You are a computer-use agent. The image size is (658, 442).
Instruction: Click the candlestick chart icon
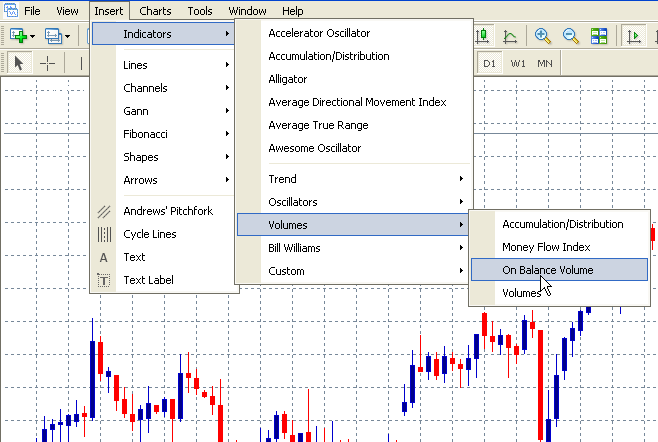pyautogui.click(x=483, y=36)
